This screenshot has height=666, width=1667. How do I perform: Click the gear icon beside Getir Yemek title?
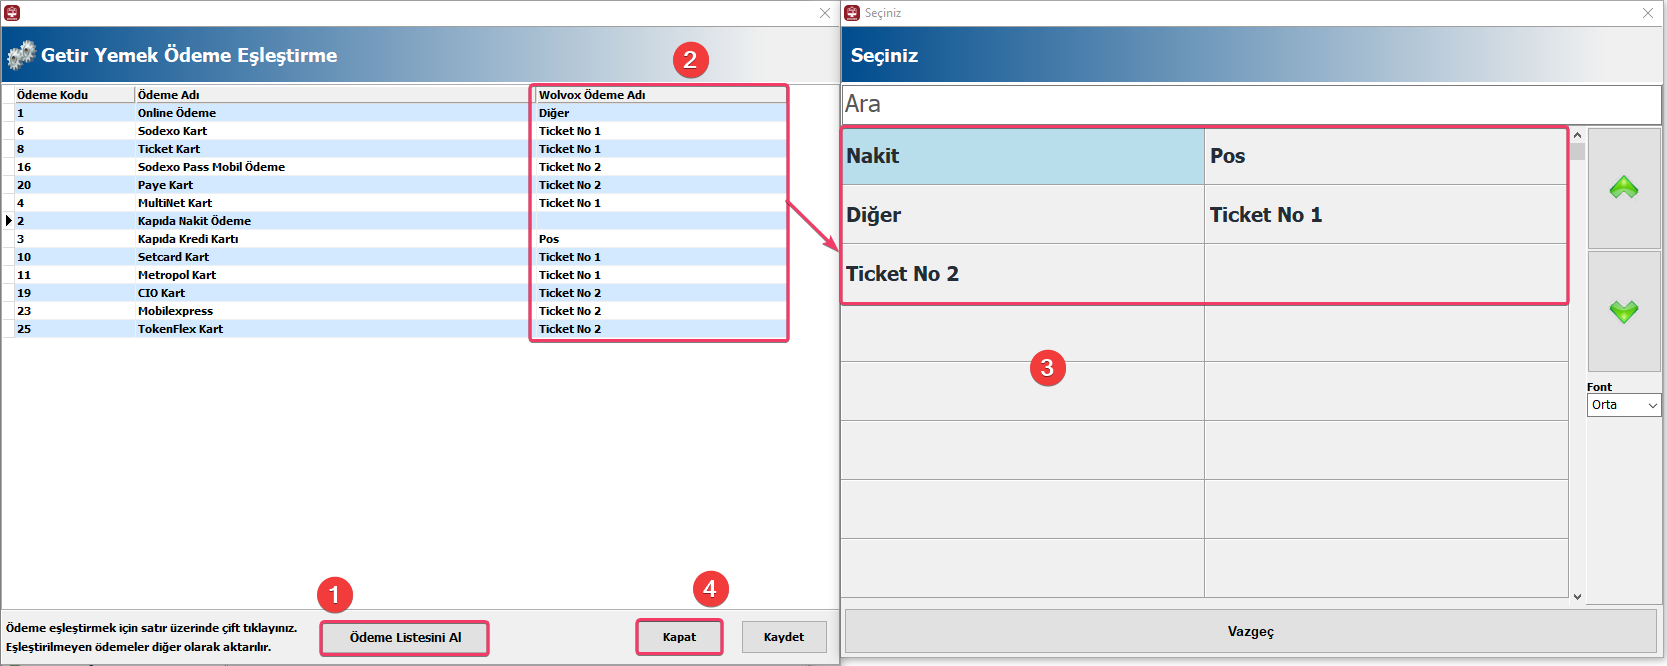click(x=21, y=55)
